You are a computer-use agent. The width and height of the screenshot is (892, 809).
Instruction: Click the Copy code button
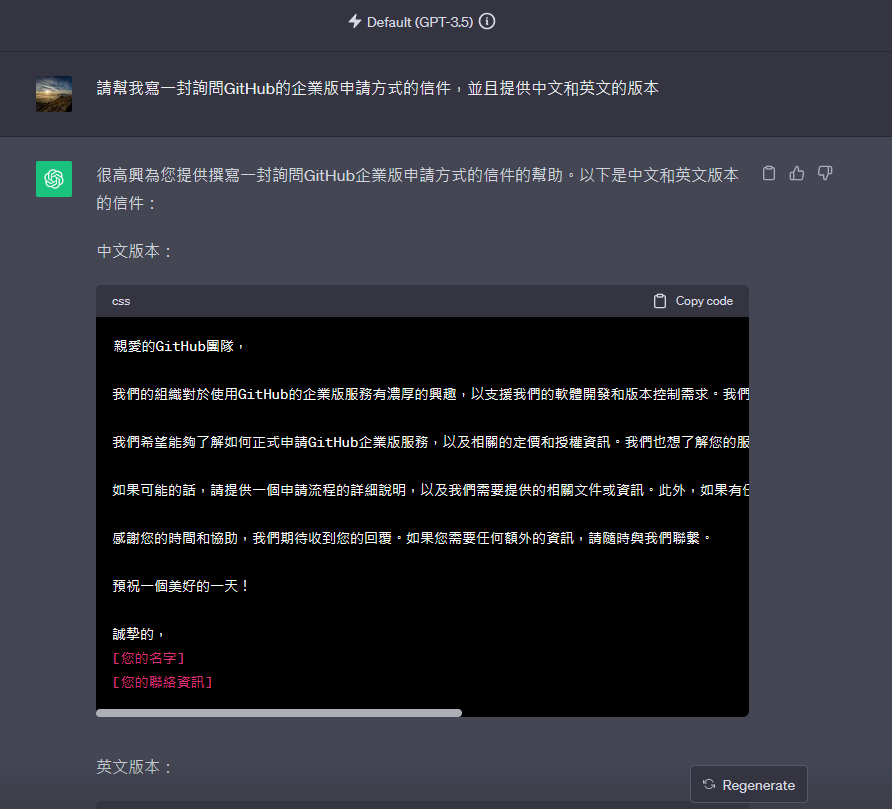[x=693, y=301]
